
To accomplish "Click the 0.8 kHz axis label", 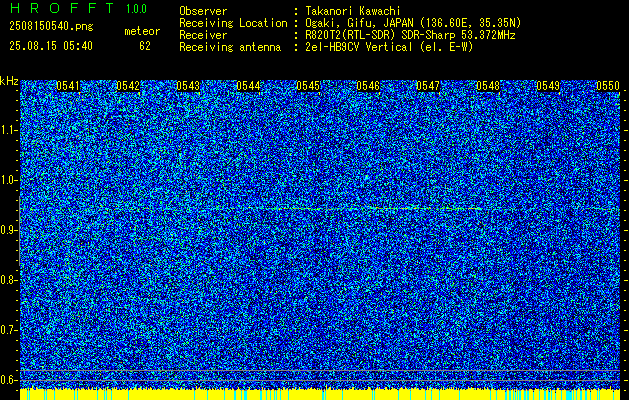I will 8,280.
